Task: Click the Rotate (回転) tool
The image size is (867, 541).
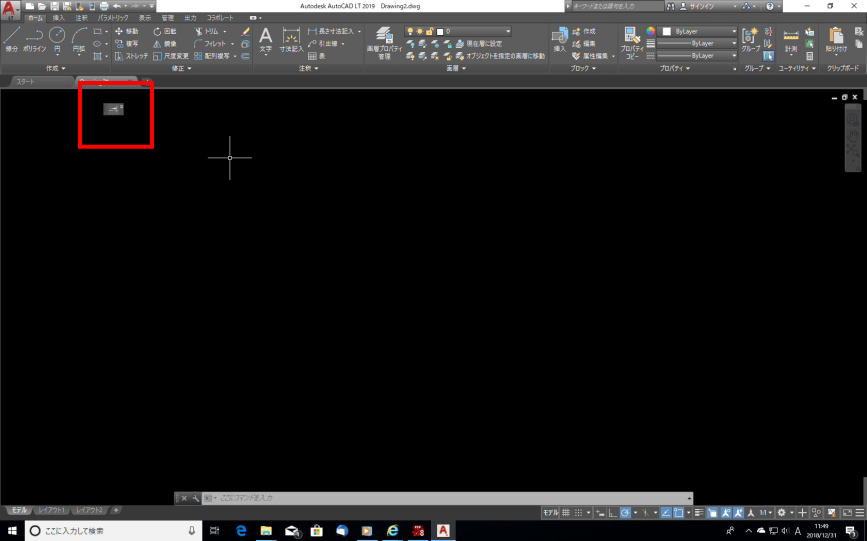Action: click(x=165, y=32)
